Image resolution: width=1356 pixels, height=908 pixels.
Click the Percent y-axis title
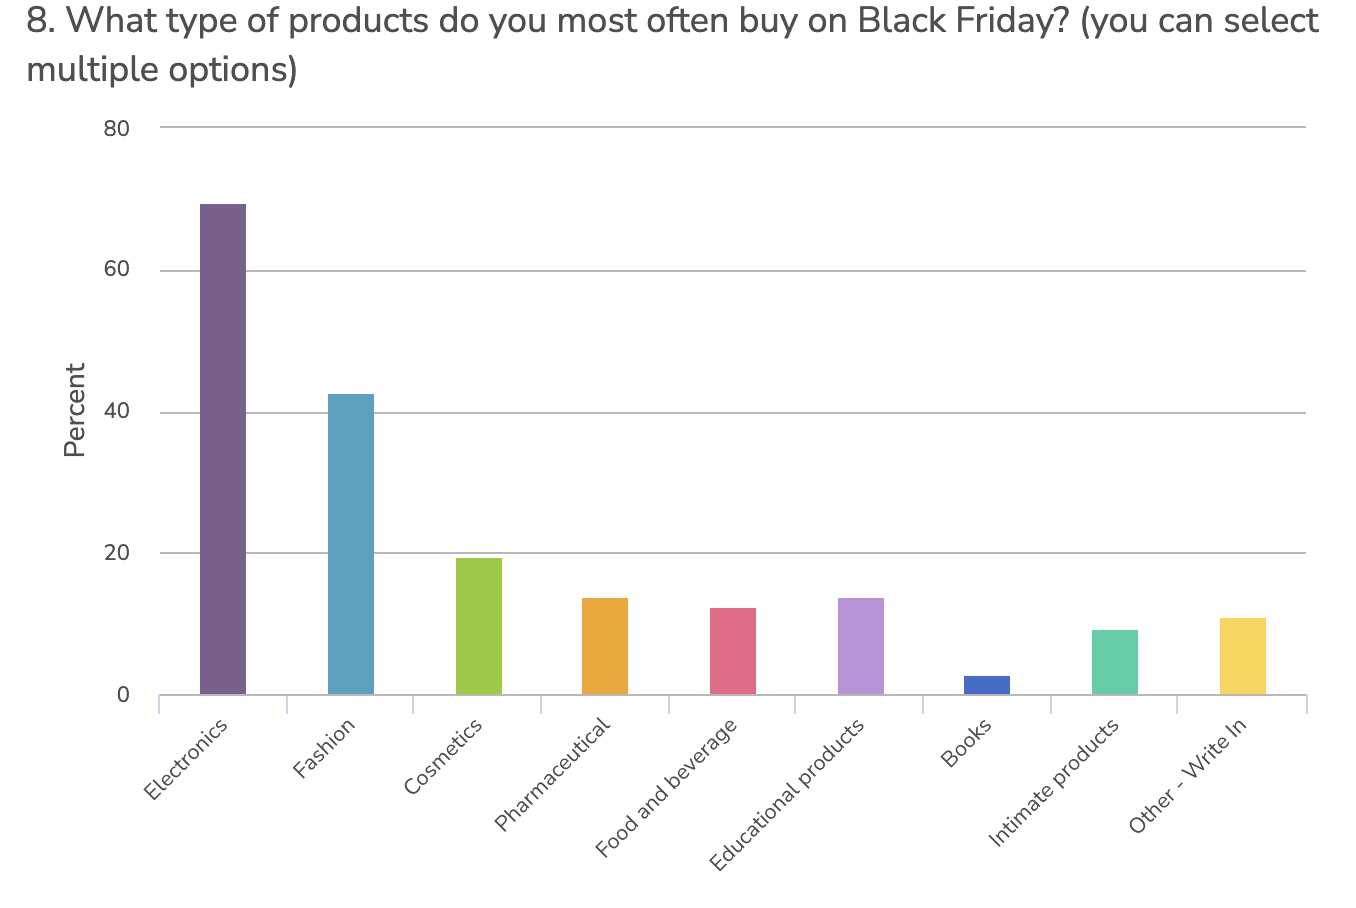coord(75,410)
